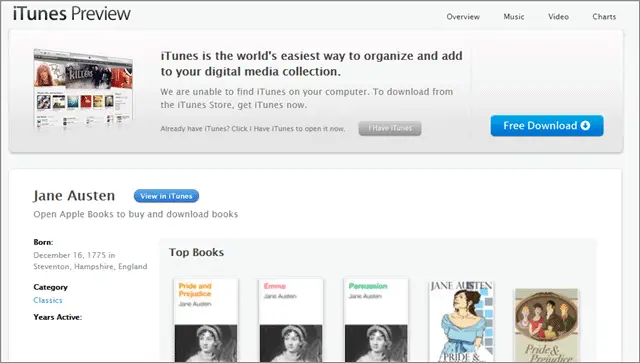Select the Jane Austen author heading
The height and width of the screenshot is (363, 640).
pyautogui.click(x=74, y=196)
